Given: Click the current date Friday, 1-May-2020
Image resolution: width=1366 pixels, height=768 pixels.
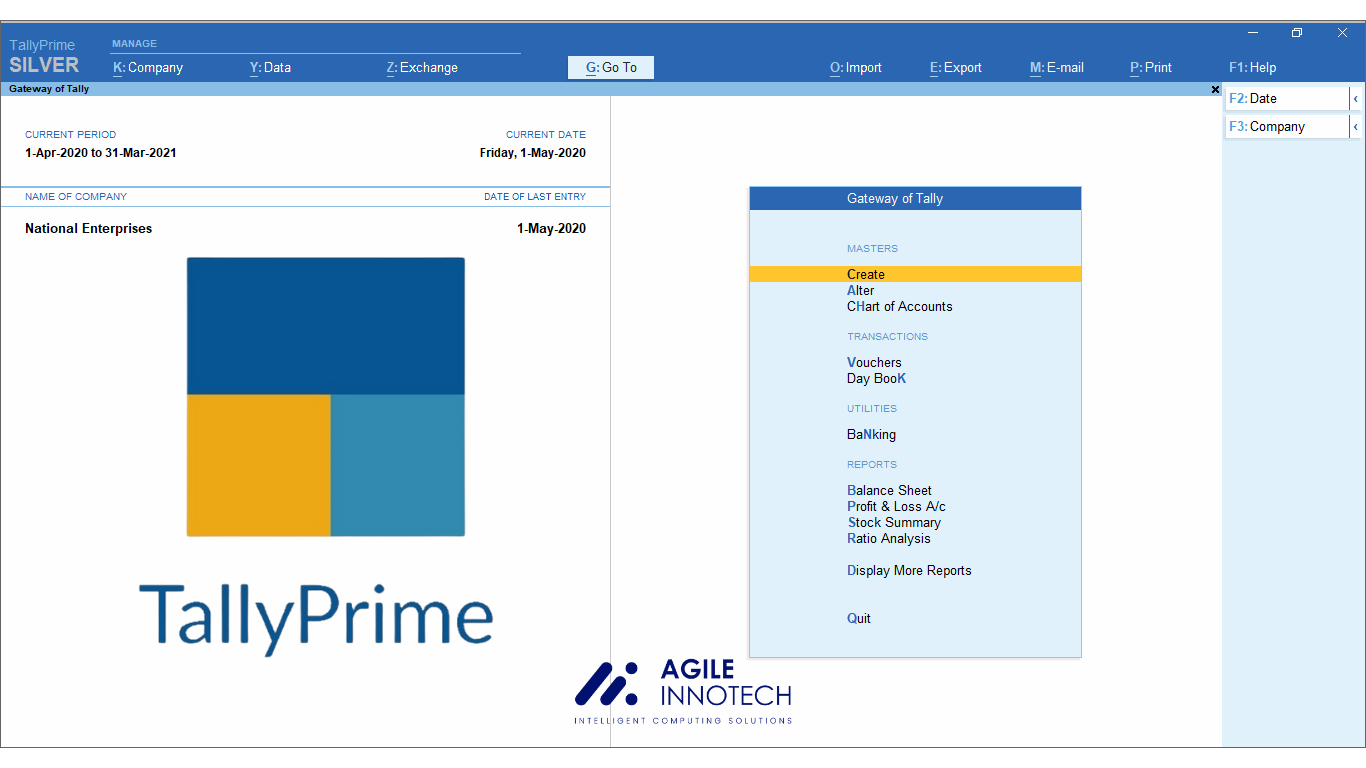Looking at the screenshot, I should pyautogui.click(x=533, y=153).
